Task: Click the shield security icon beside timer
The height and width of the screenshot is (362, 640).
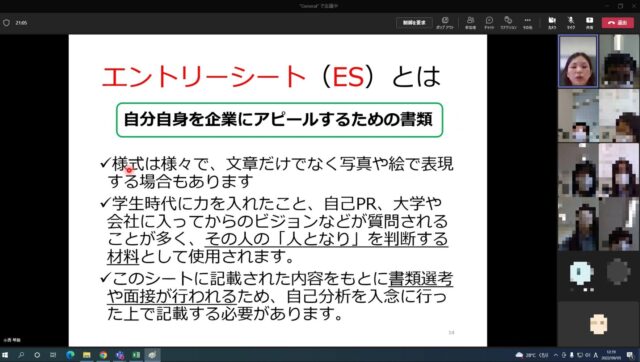Action: (x=7, y=23)
